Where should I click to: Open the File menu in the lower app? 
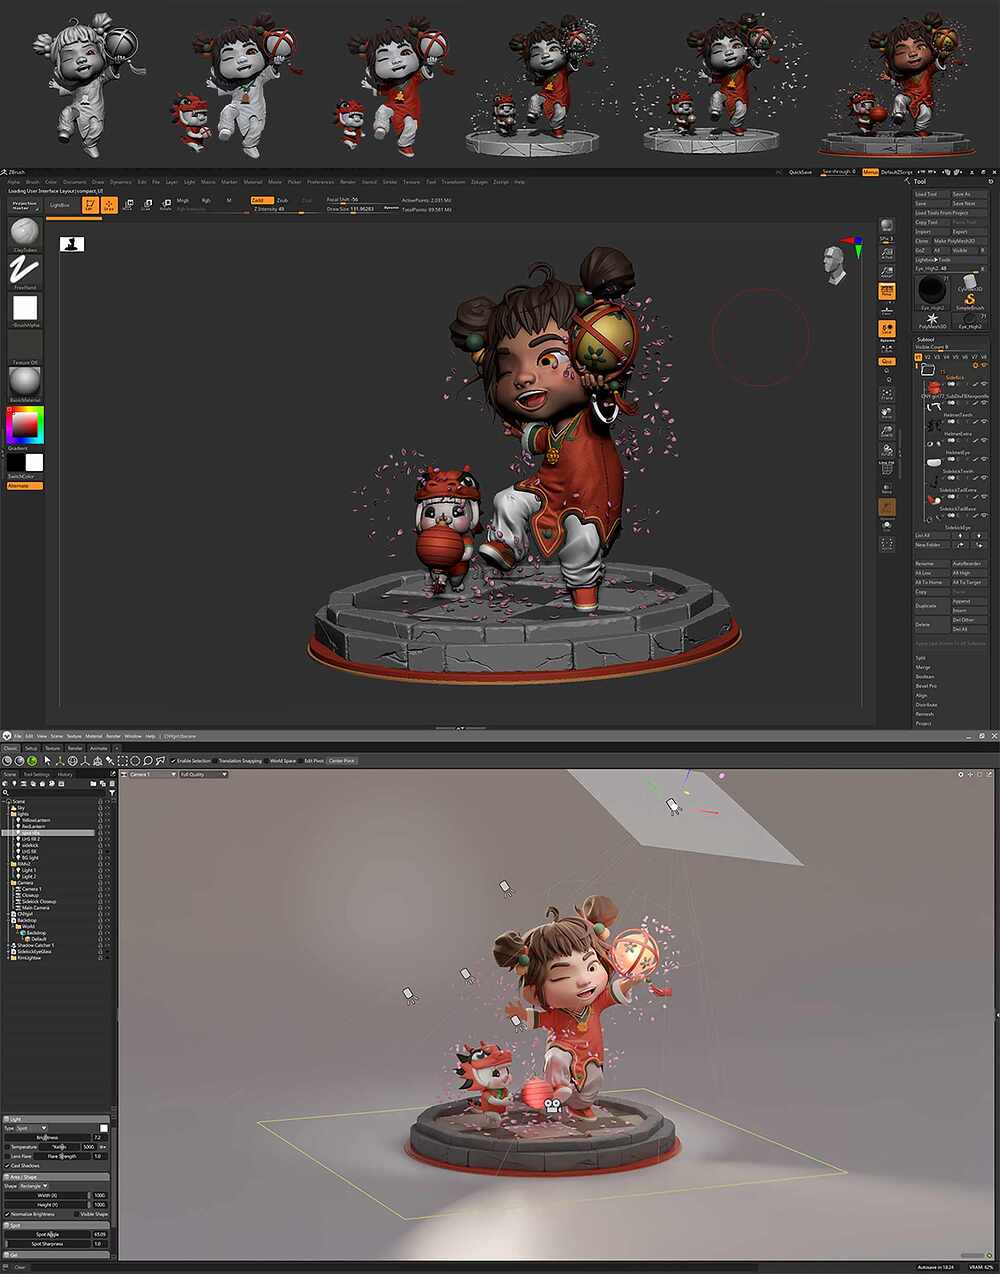[18, 736]
